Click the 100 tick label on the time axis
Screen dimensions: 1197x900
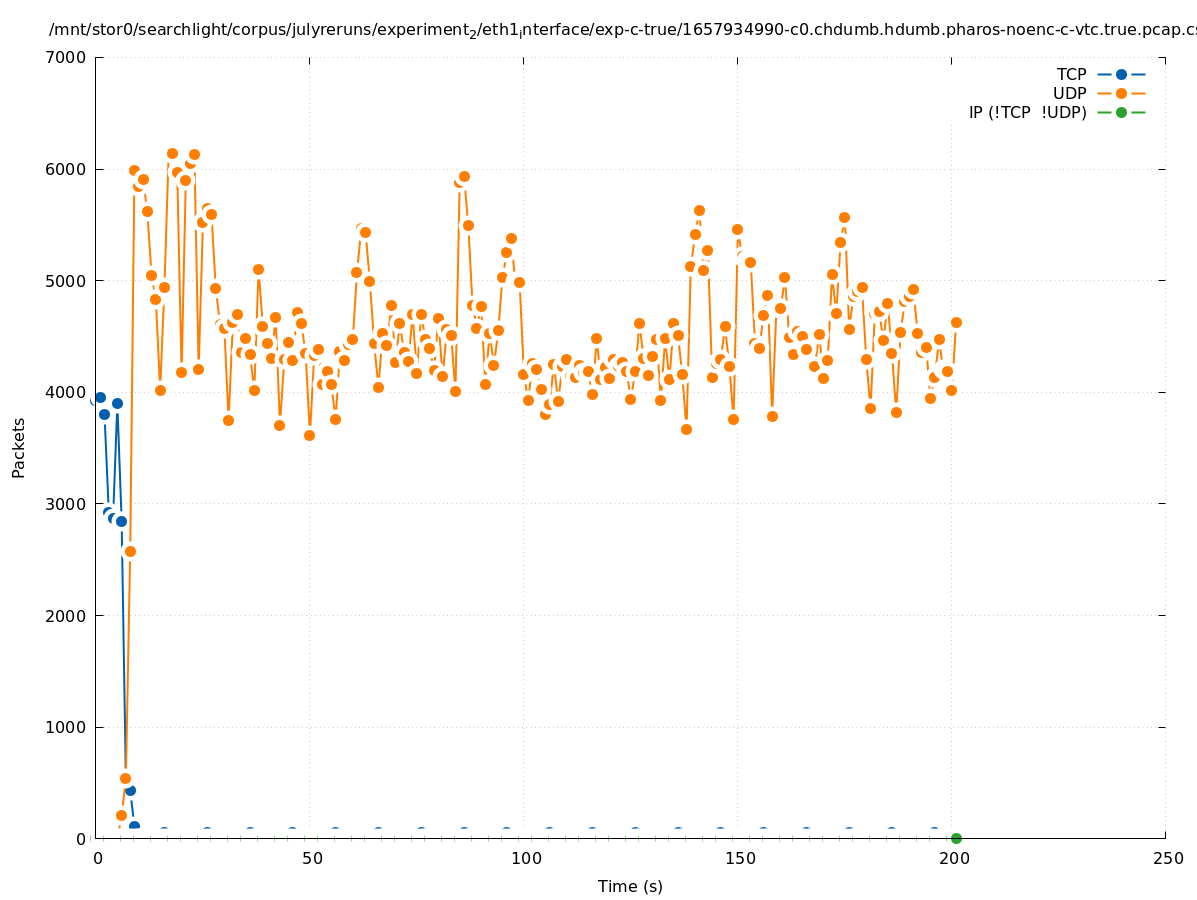pyautogui.click(x=524, y=858)
